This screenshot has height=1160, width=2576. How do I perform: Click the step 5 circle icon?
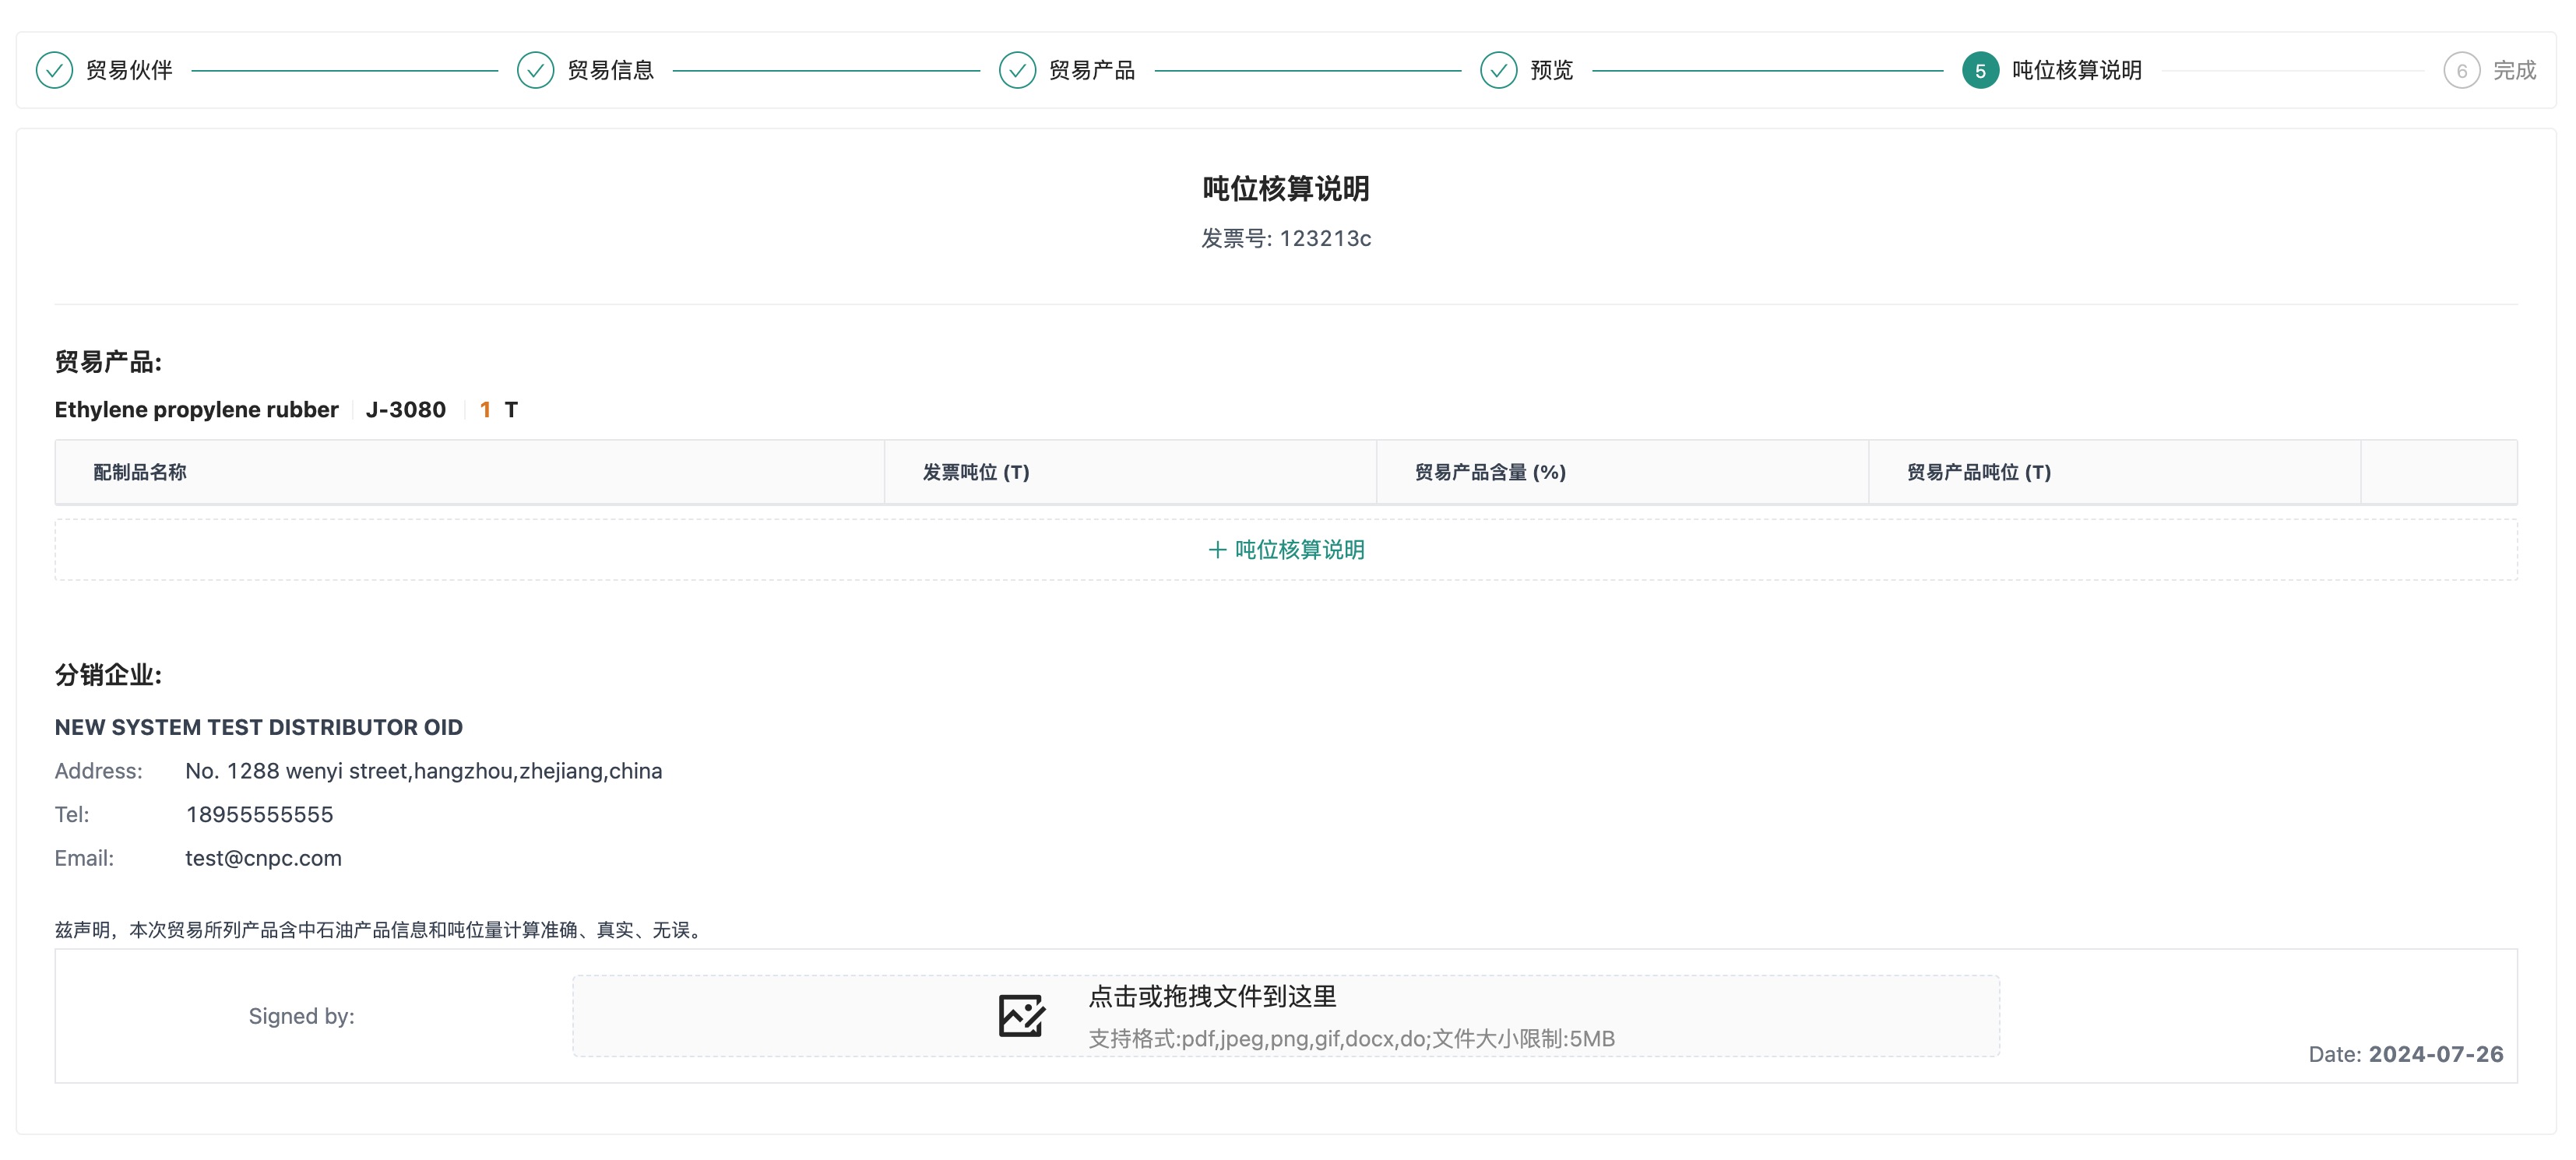point(1980,70)
